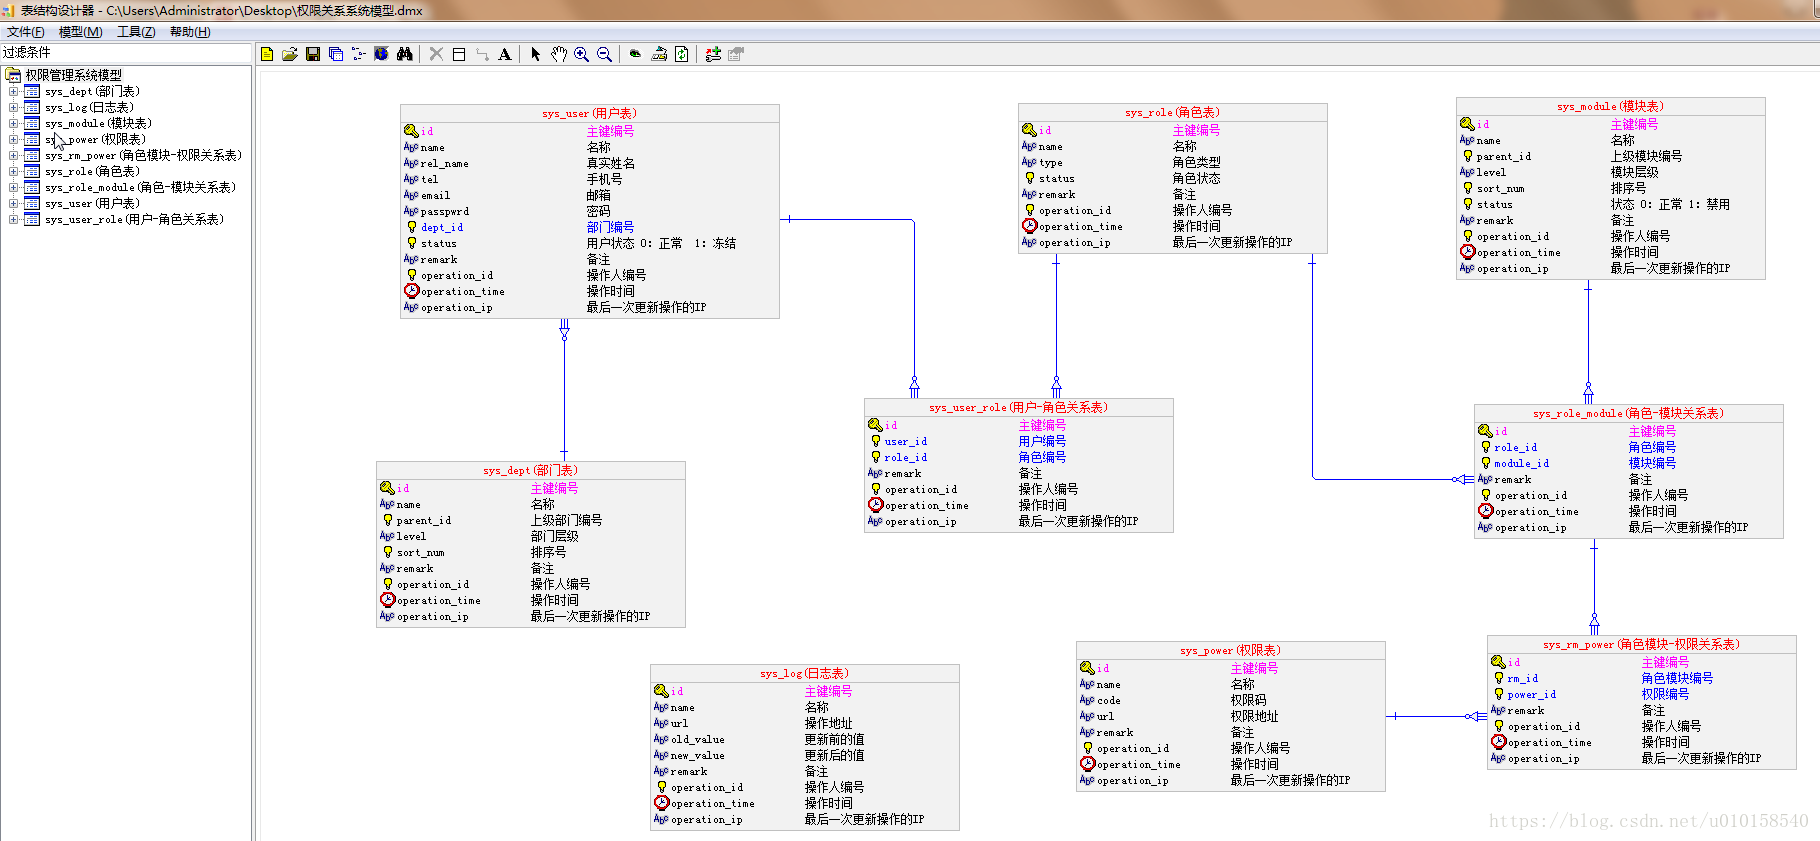Click user_id field in sys_user_role table
The width and height of the screenshot is (1820, 841).
click(906, 441)
